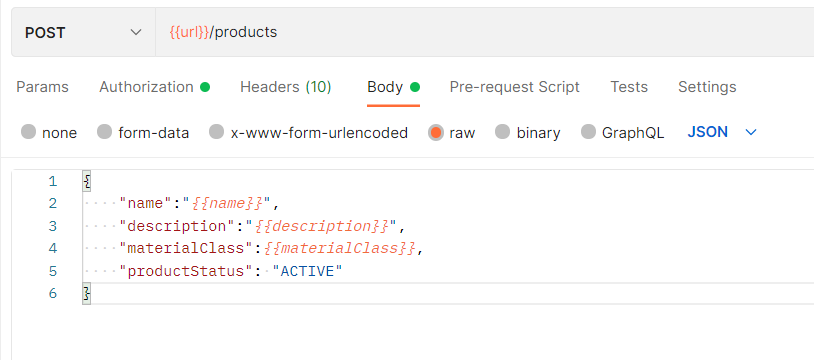814x360 pixels.
Task: Click the "name" key on line 2
Action: coord(145,203)
